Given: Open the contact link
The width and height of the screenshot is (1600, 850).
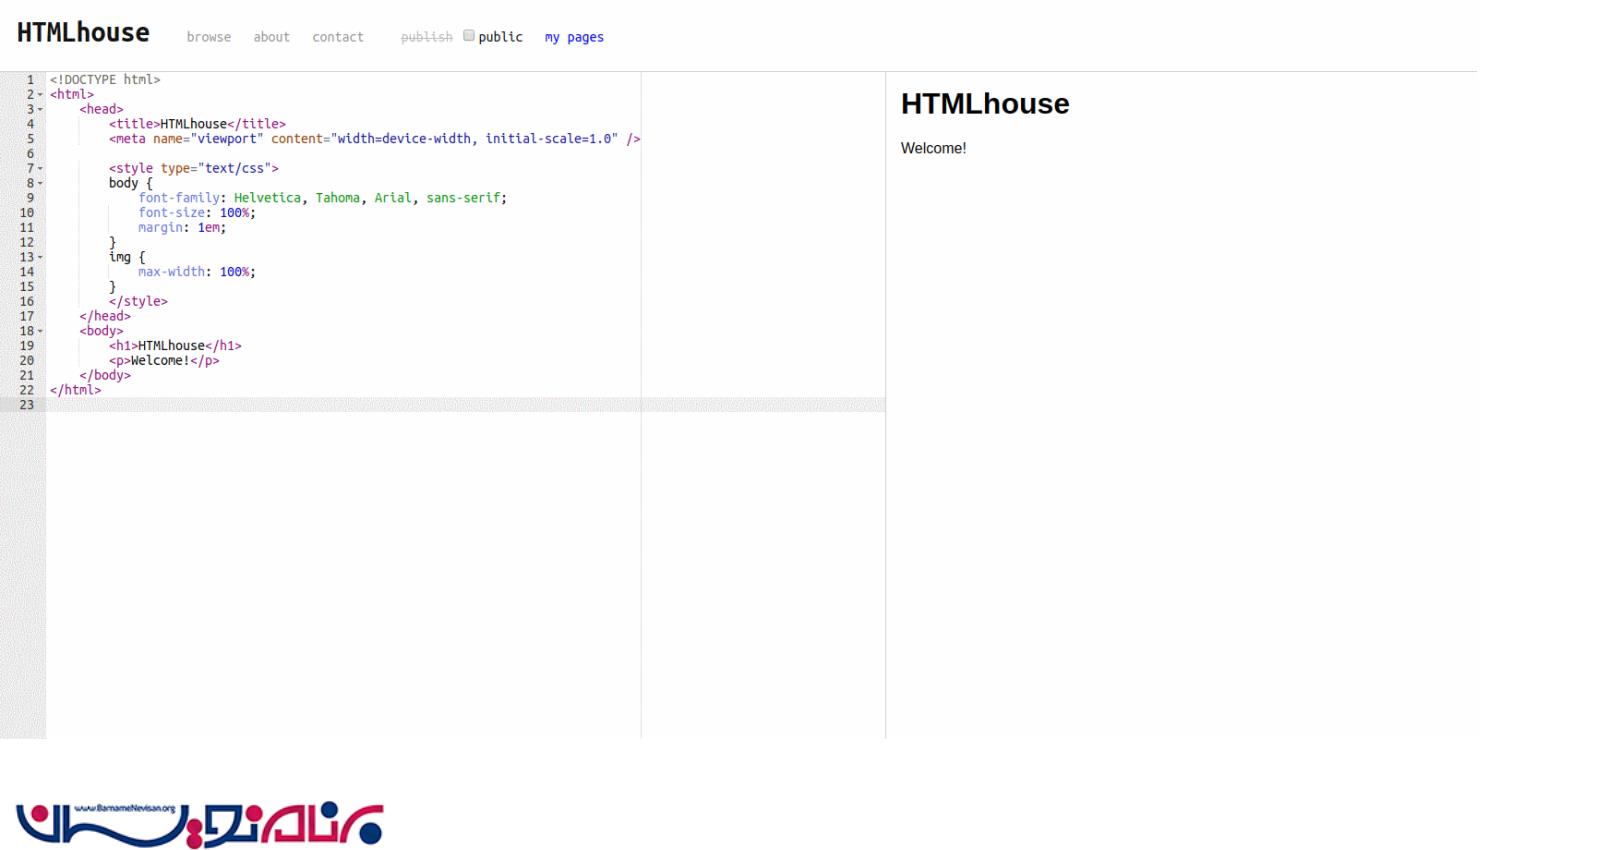Looking at the screenshot, I should (x=337, y=37).
